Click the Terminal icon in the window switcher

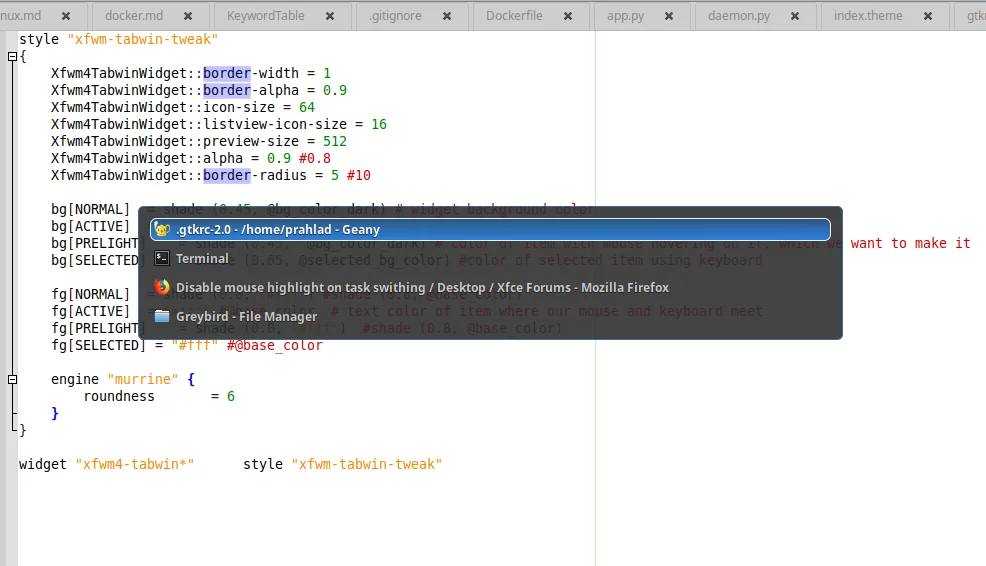pos(162,258)
